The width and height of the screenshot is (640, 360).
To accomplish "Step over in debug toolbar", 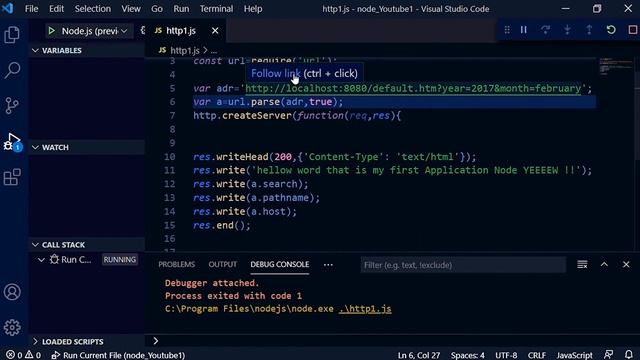I will (545, 30).
